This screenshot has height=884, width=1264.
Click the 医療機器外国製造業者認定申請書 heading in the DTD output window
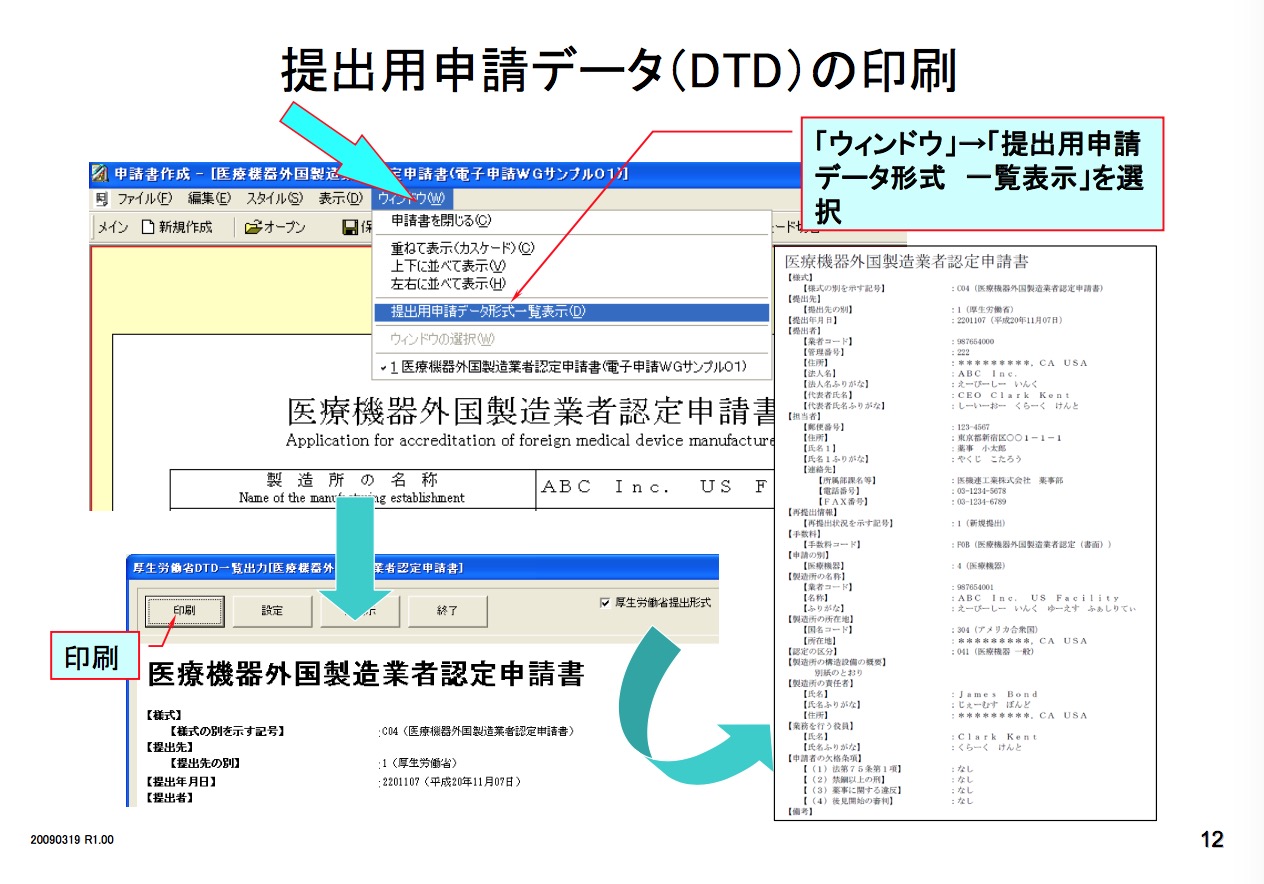365,673
